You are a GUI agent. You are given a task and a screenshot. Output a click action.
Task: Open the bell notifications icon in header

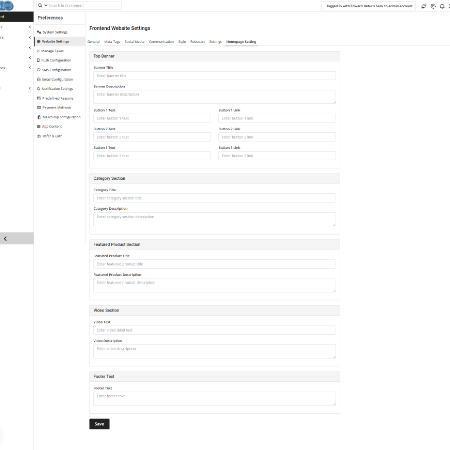[x=442, y=6]
